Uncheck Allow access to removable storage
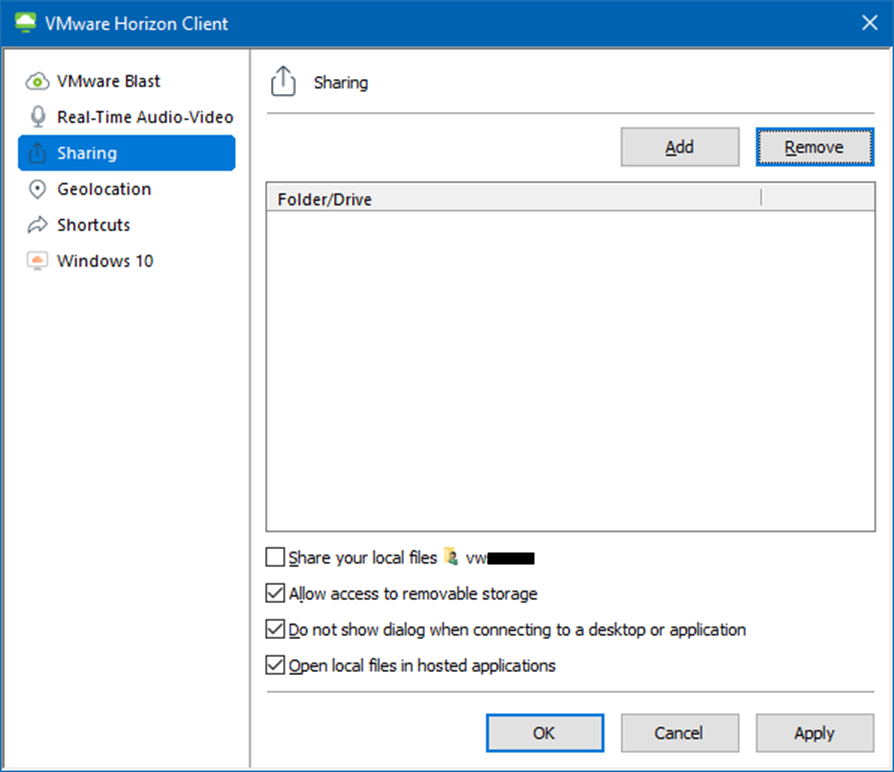894x772 pixels. 275,593
